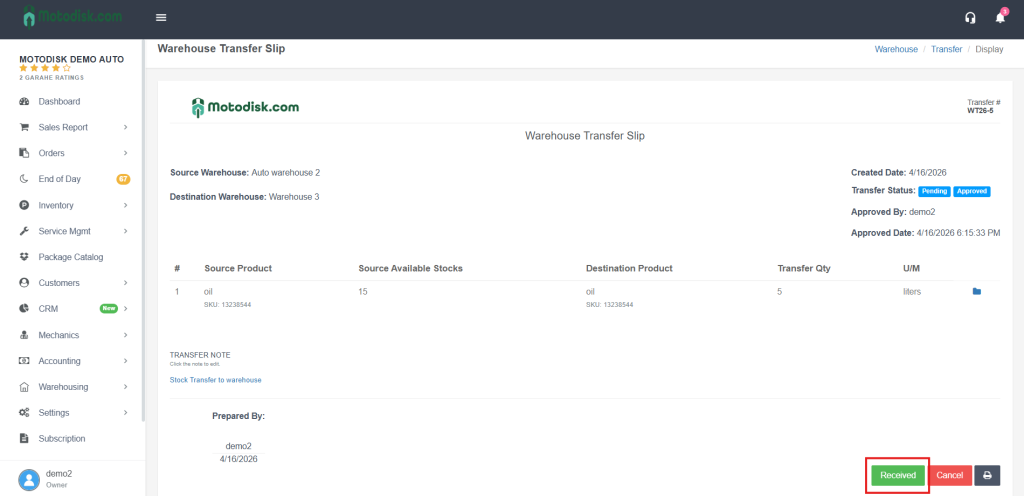Viewport: 1024px width, 496px height.
Task: Expand the Sales Report submenu
Action: coord(125,127)
